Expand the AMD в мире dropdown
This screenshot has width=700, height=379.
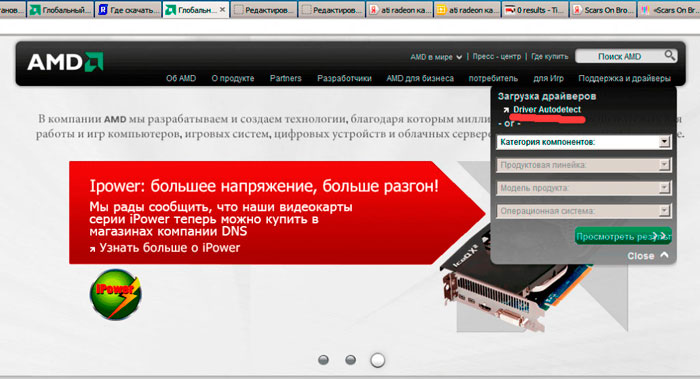436,57
